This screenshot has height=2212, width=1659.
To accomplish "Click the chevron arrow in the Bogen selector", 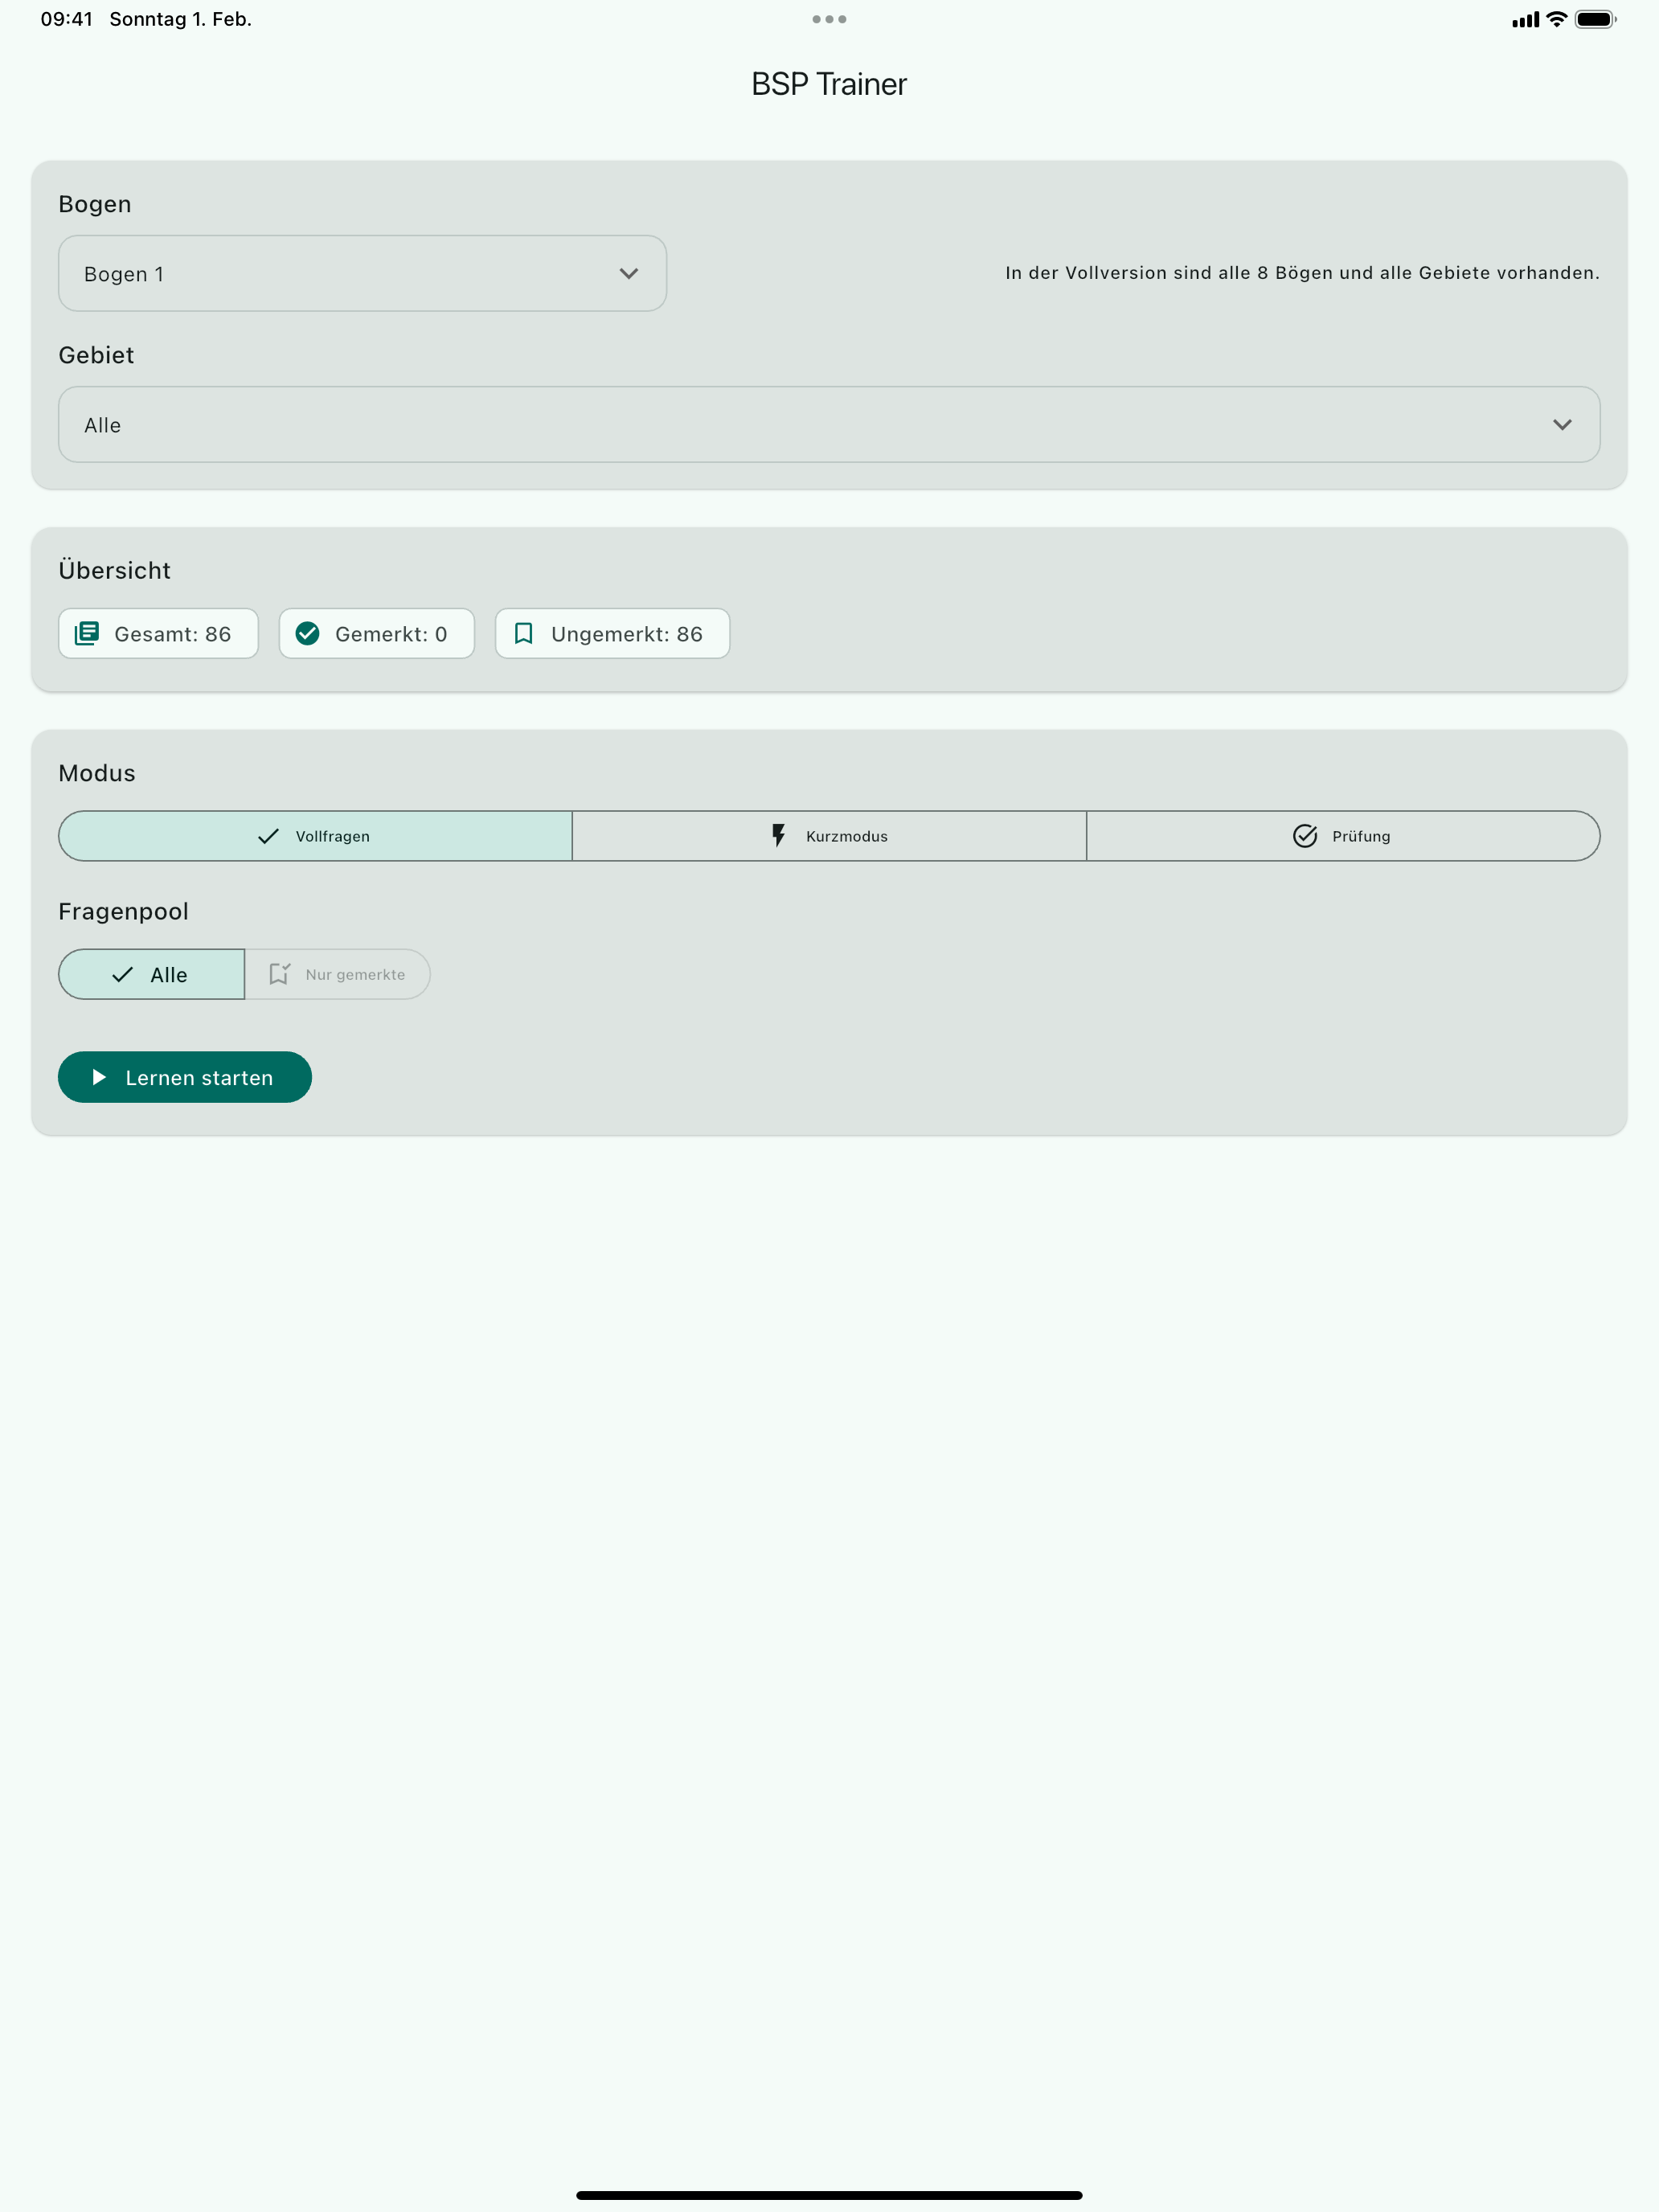I will tap(629, 273).
